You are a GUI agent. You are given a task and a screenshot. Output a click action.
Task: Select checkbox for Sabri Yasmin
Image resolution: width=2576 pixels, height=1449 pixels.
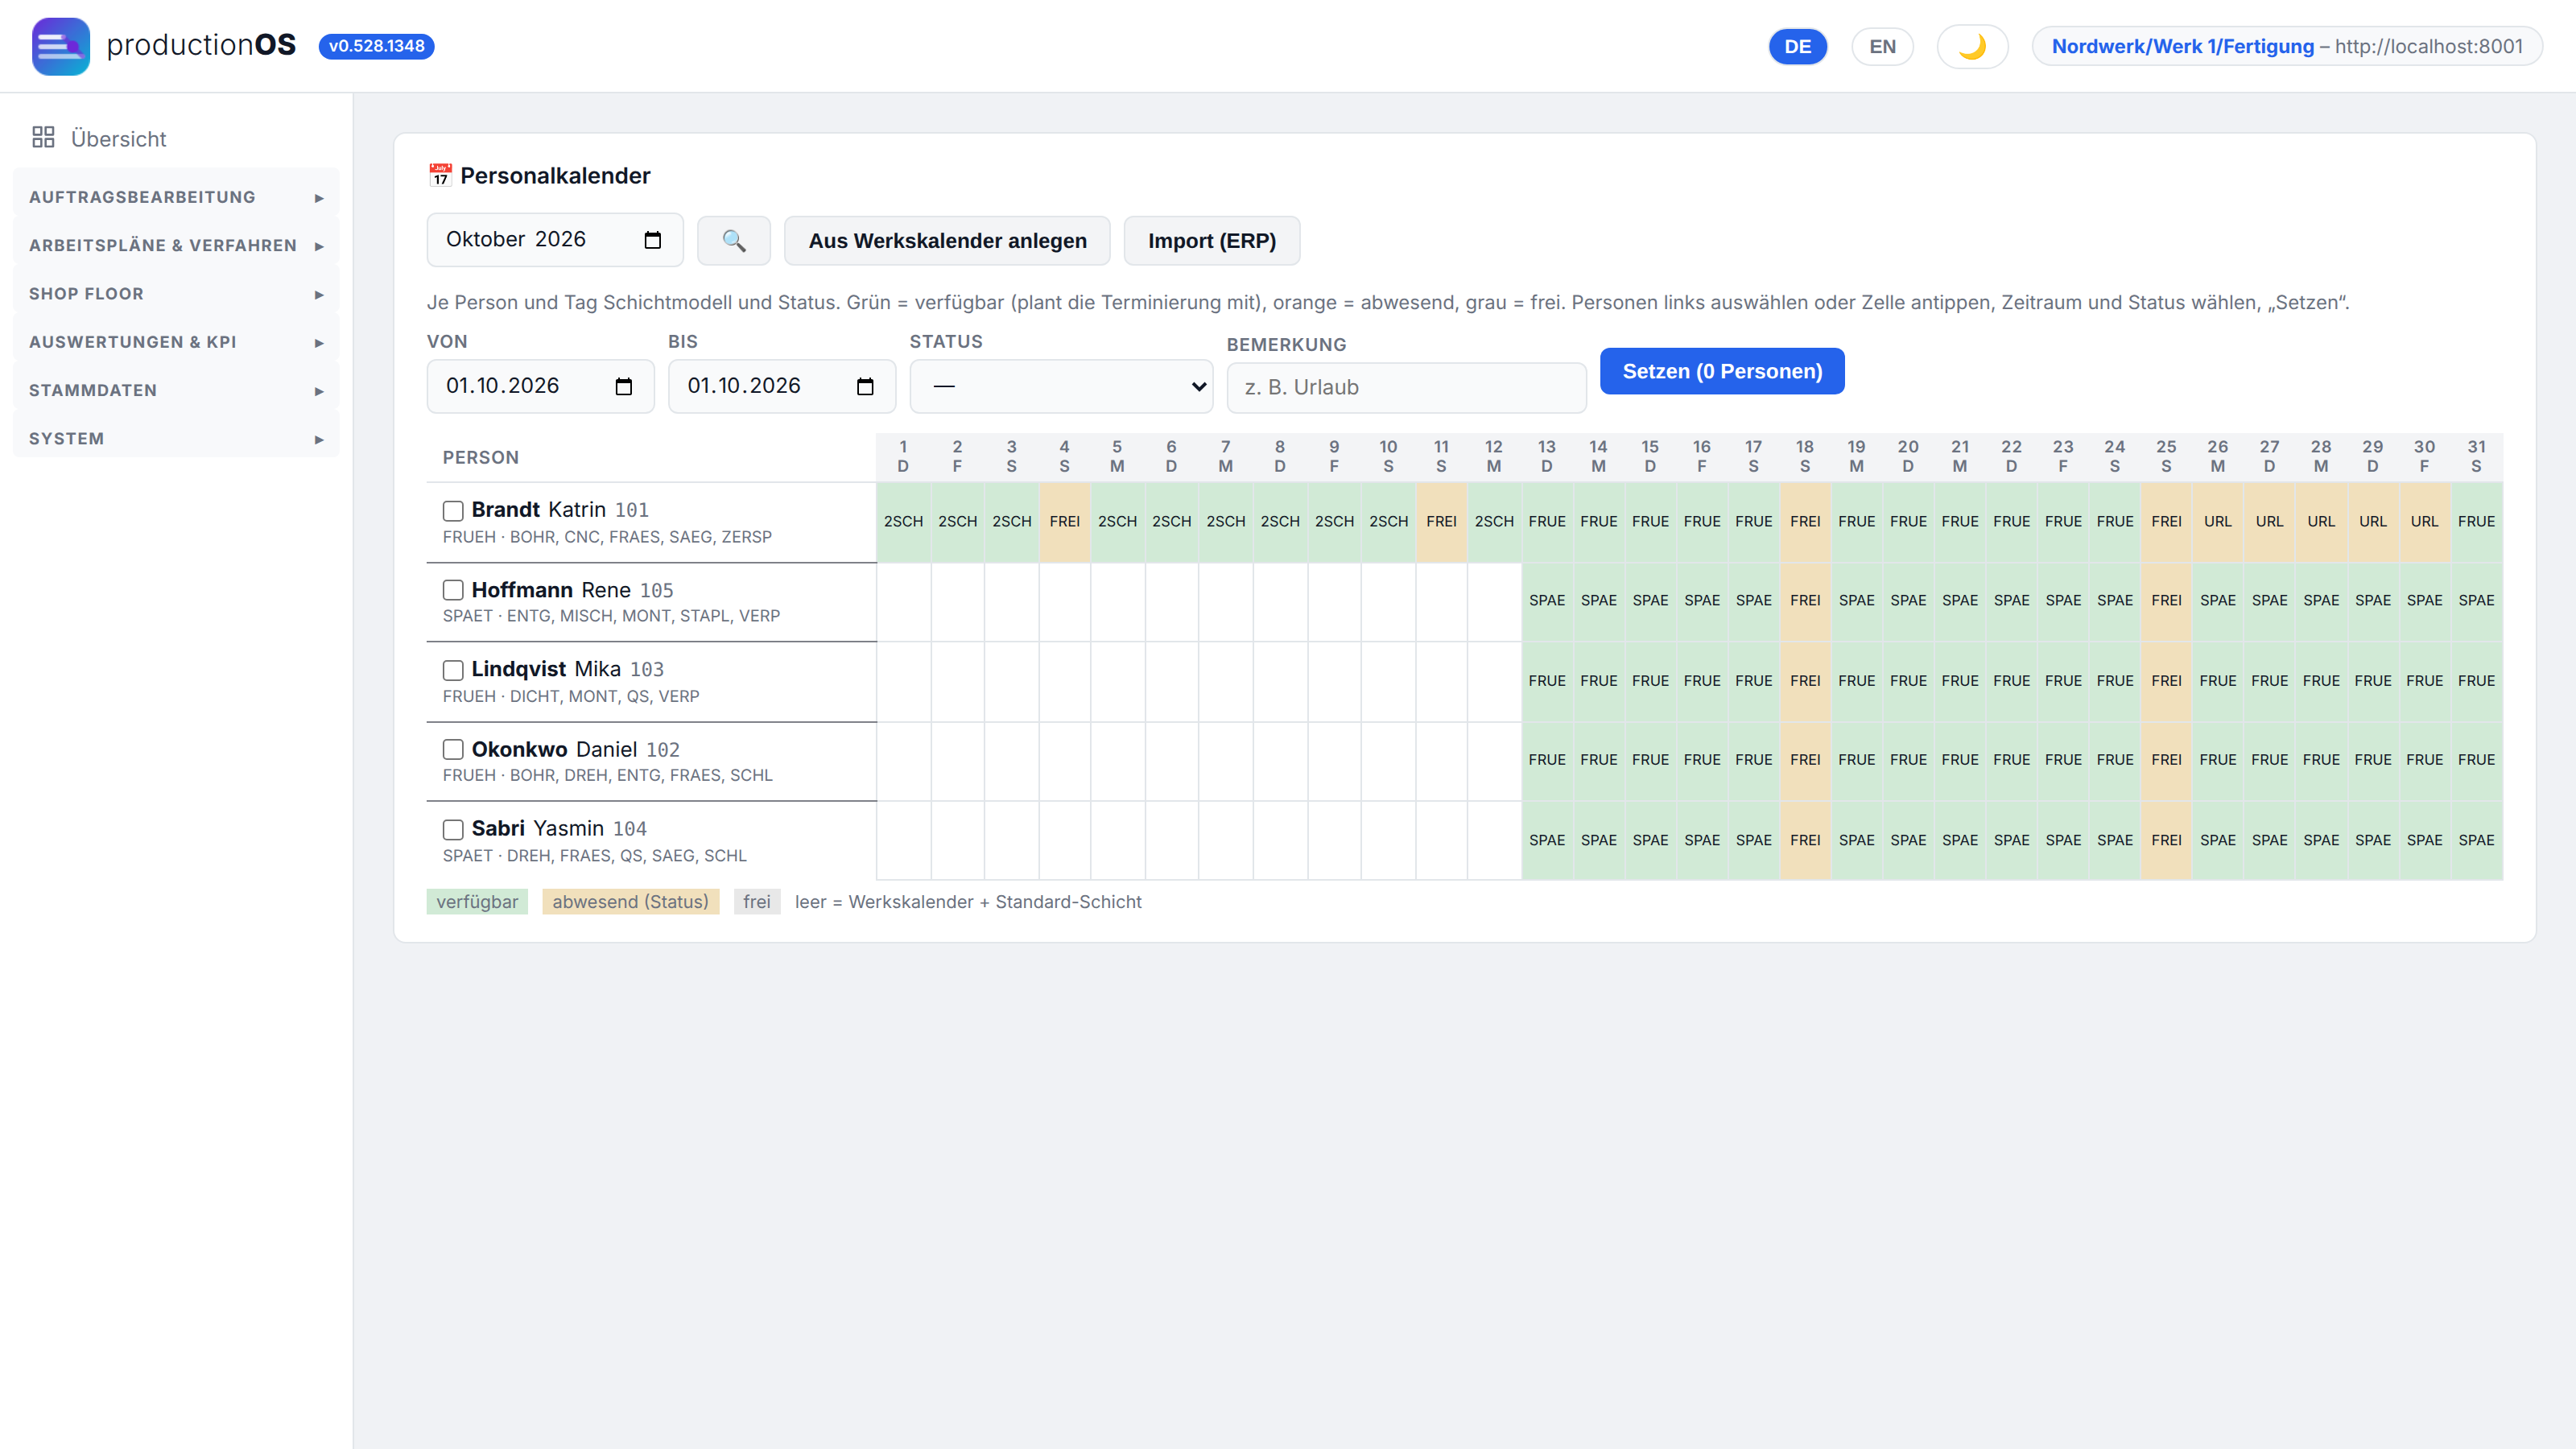453,829
